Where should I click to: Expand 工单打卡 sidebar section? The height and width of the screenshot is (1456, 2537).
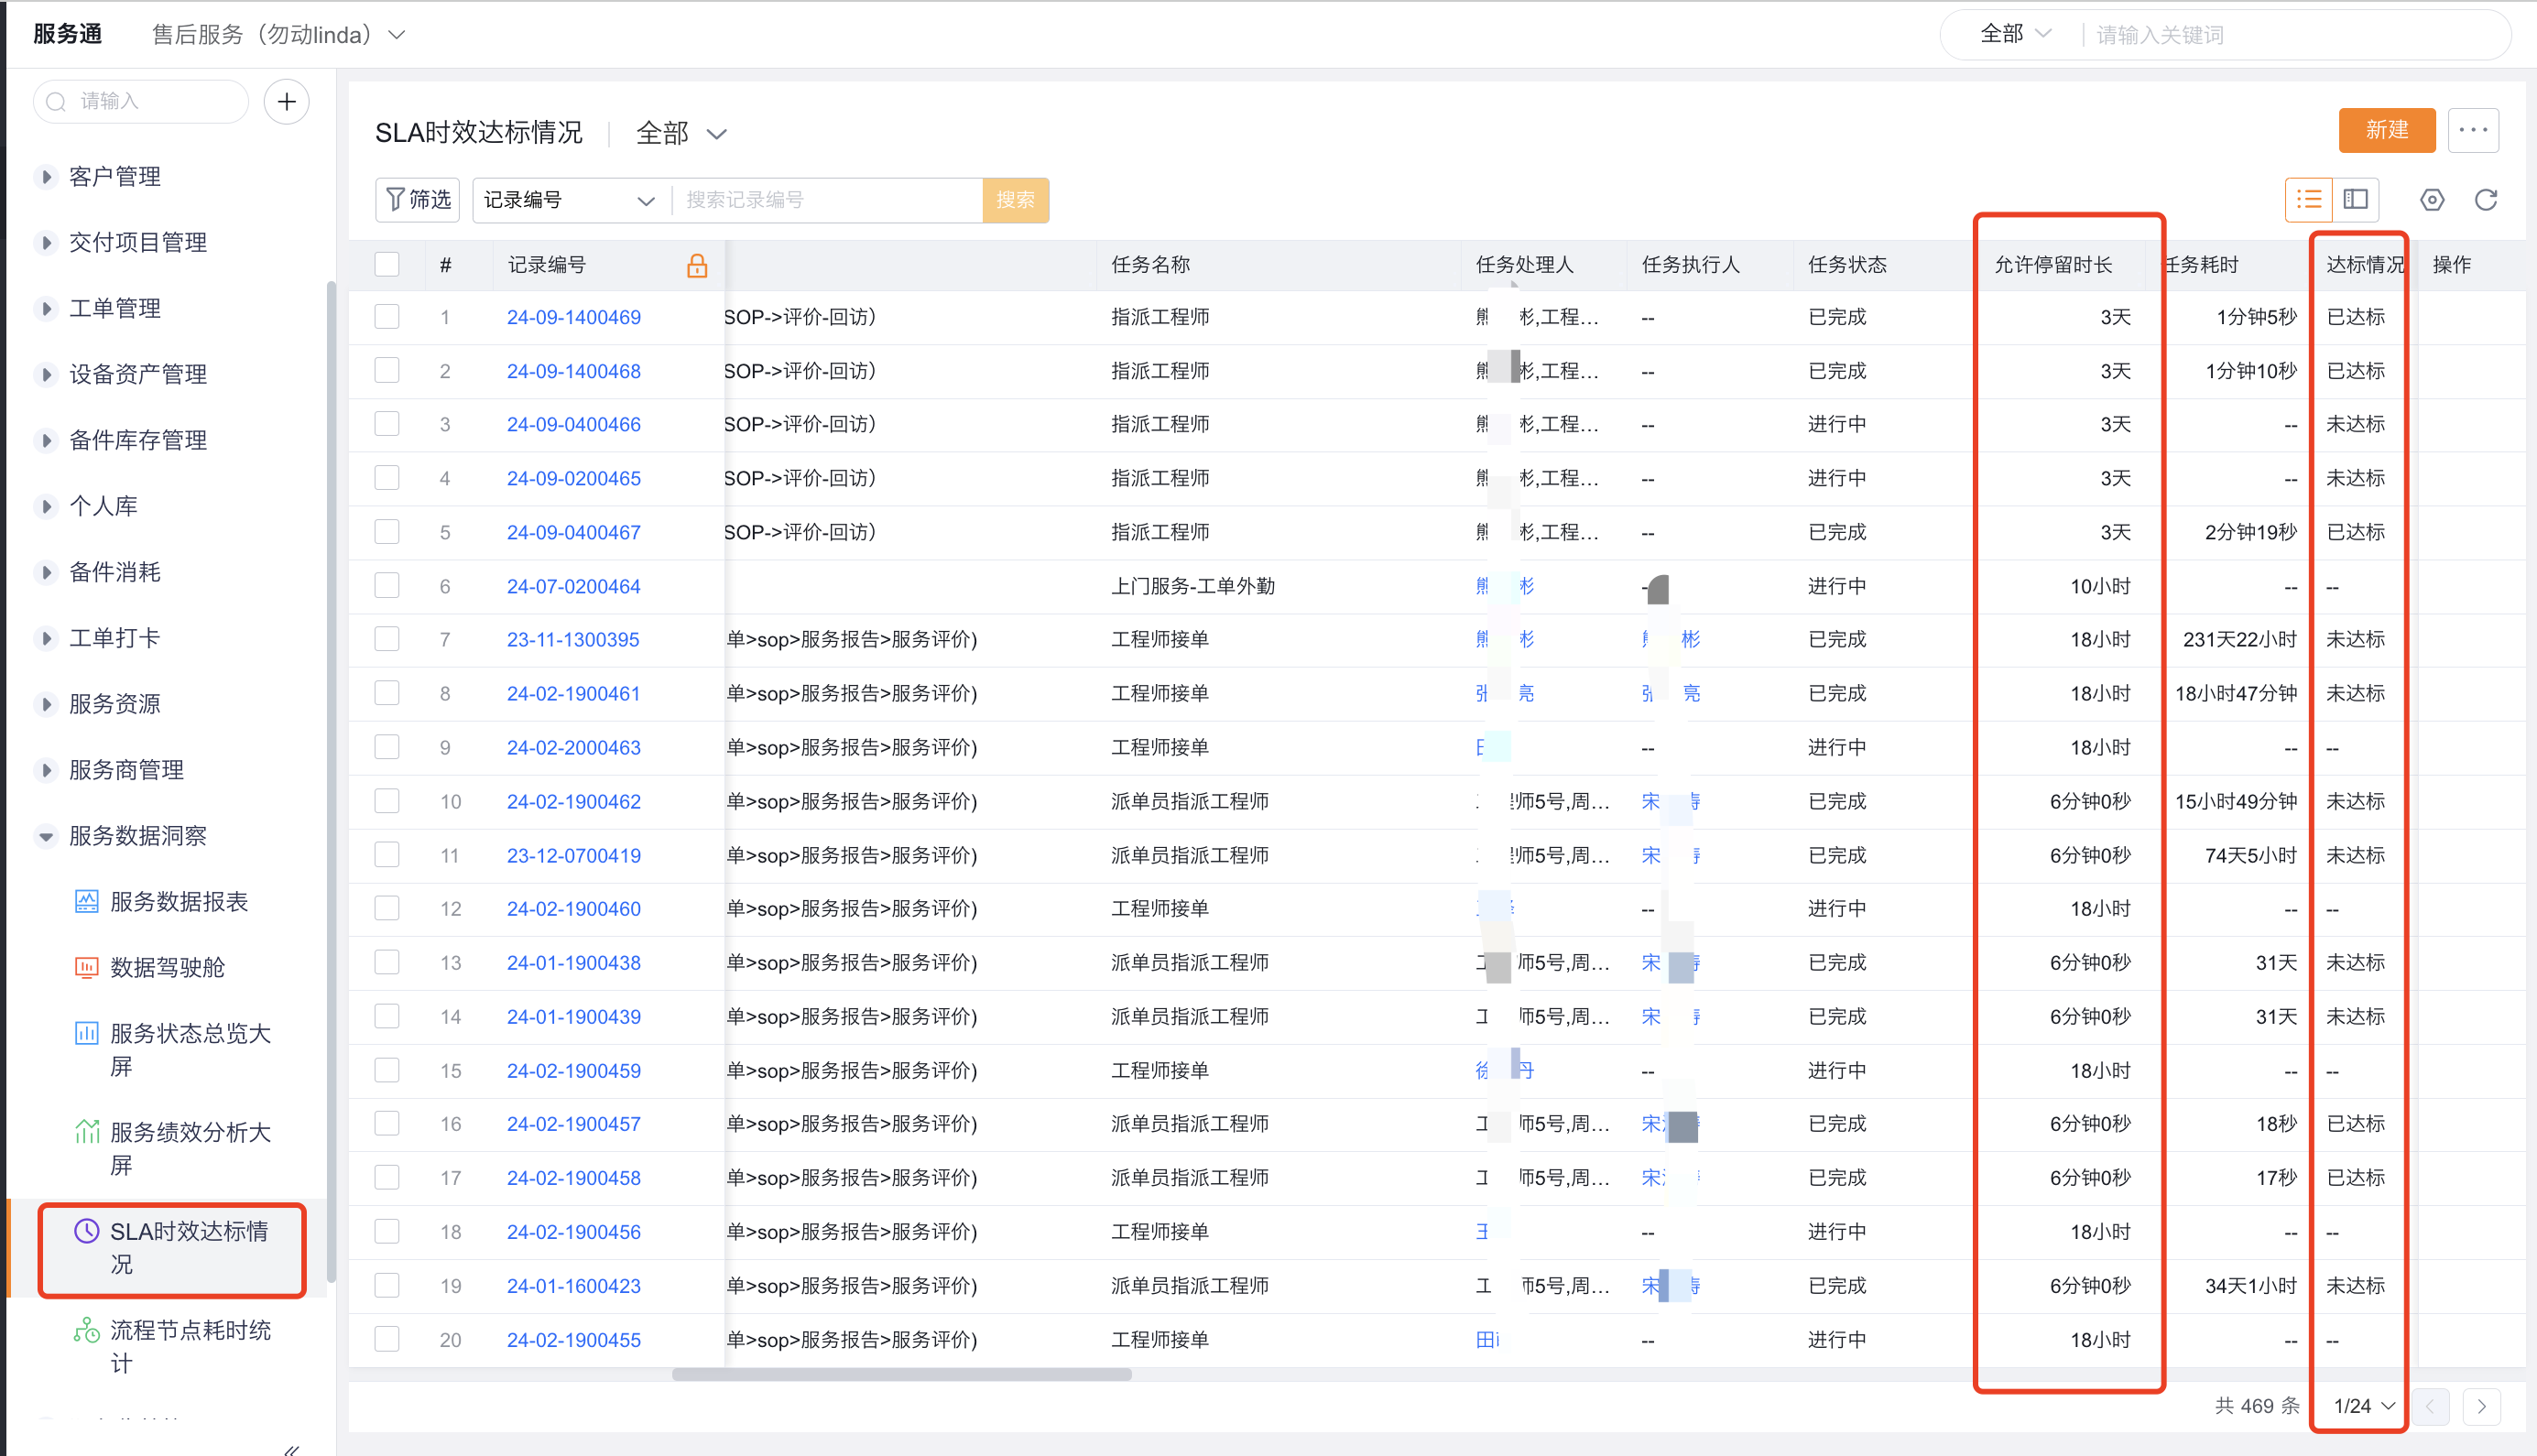pos(46,639)
